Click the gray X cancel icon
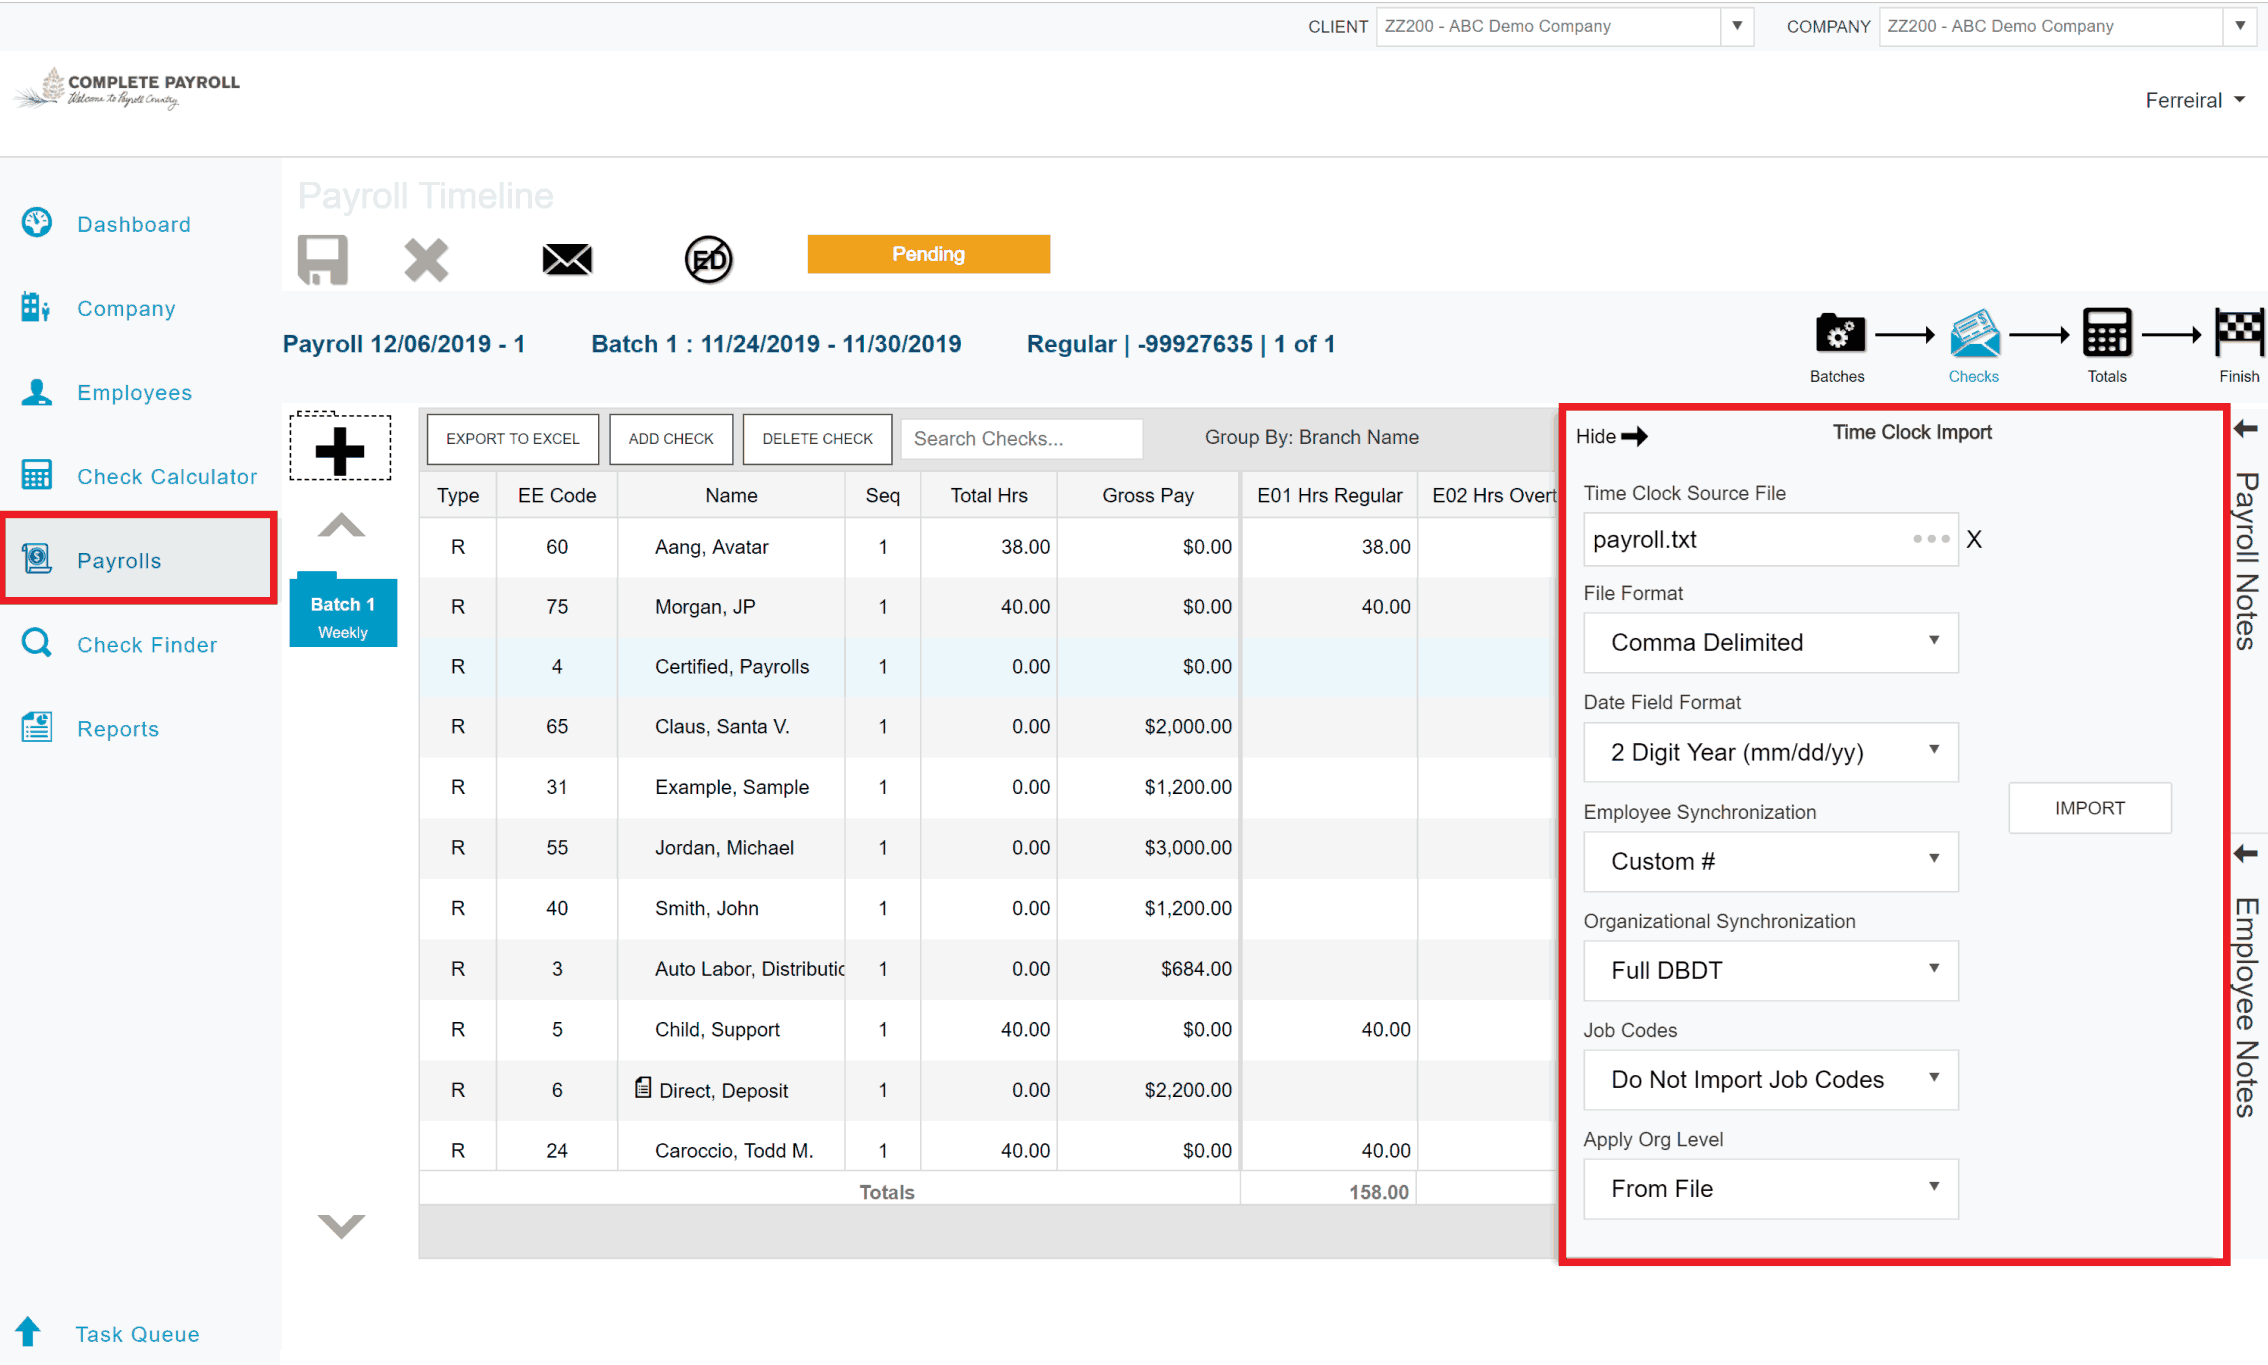Image resolution: width=2268 pixels, height=1365 pixels. [x=426, y=260]
